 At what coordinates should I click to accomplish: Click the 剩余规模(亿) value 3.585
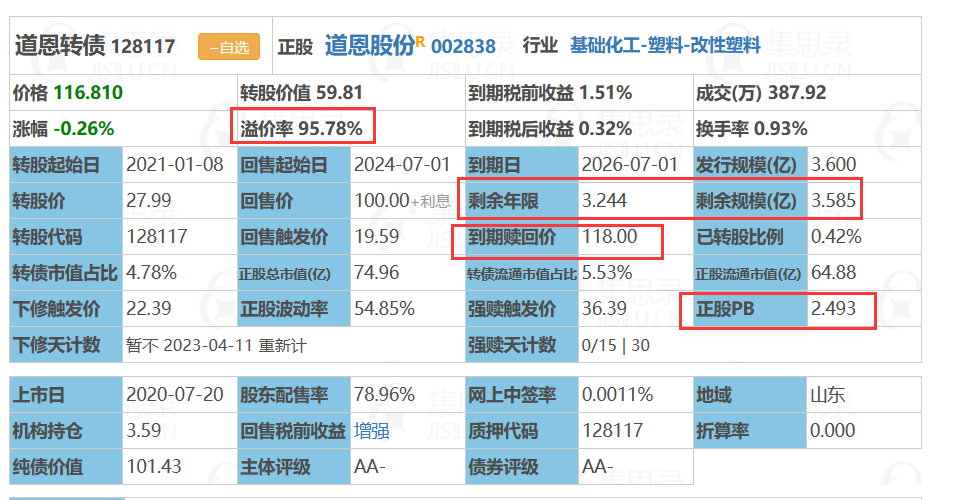click(833, 200)
